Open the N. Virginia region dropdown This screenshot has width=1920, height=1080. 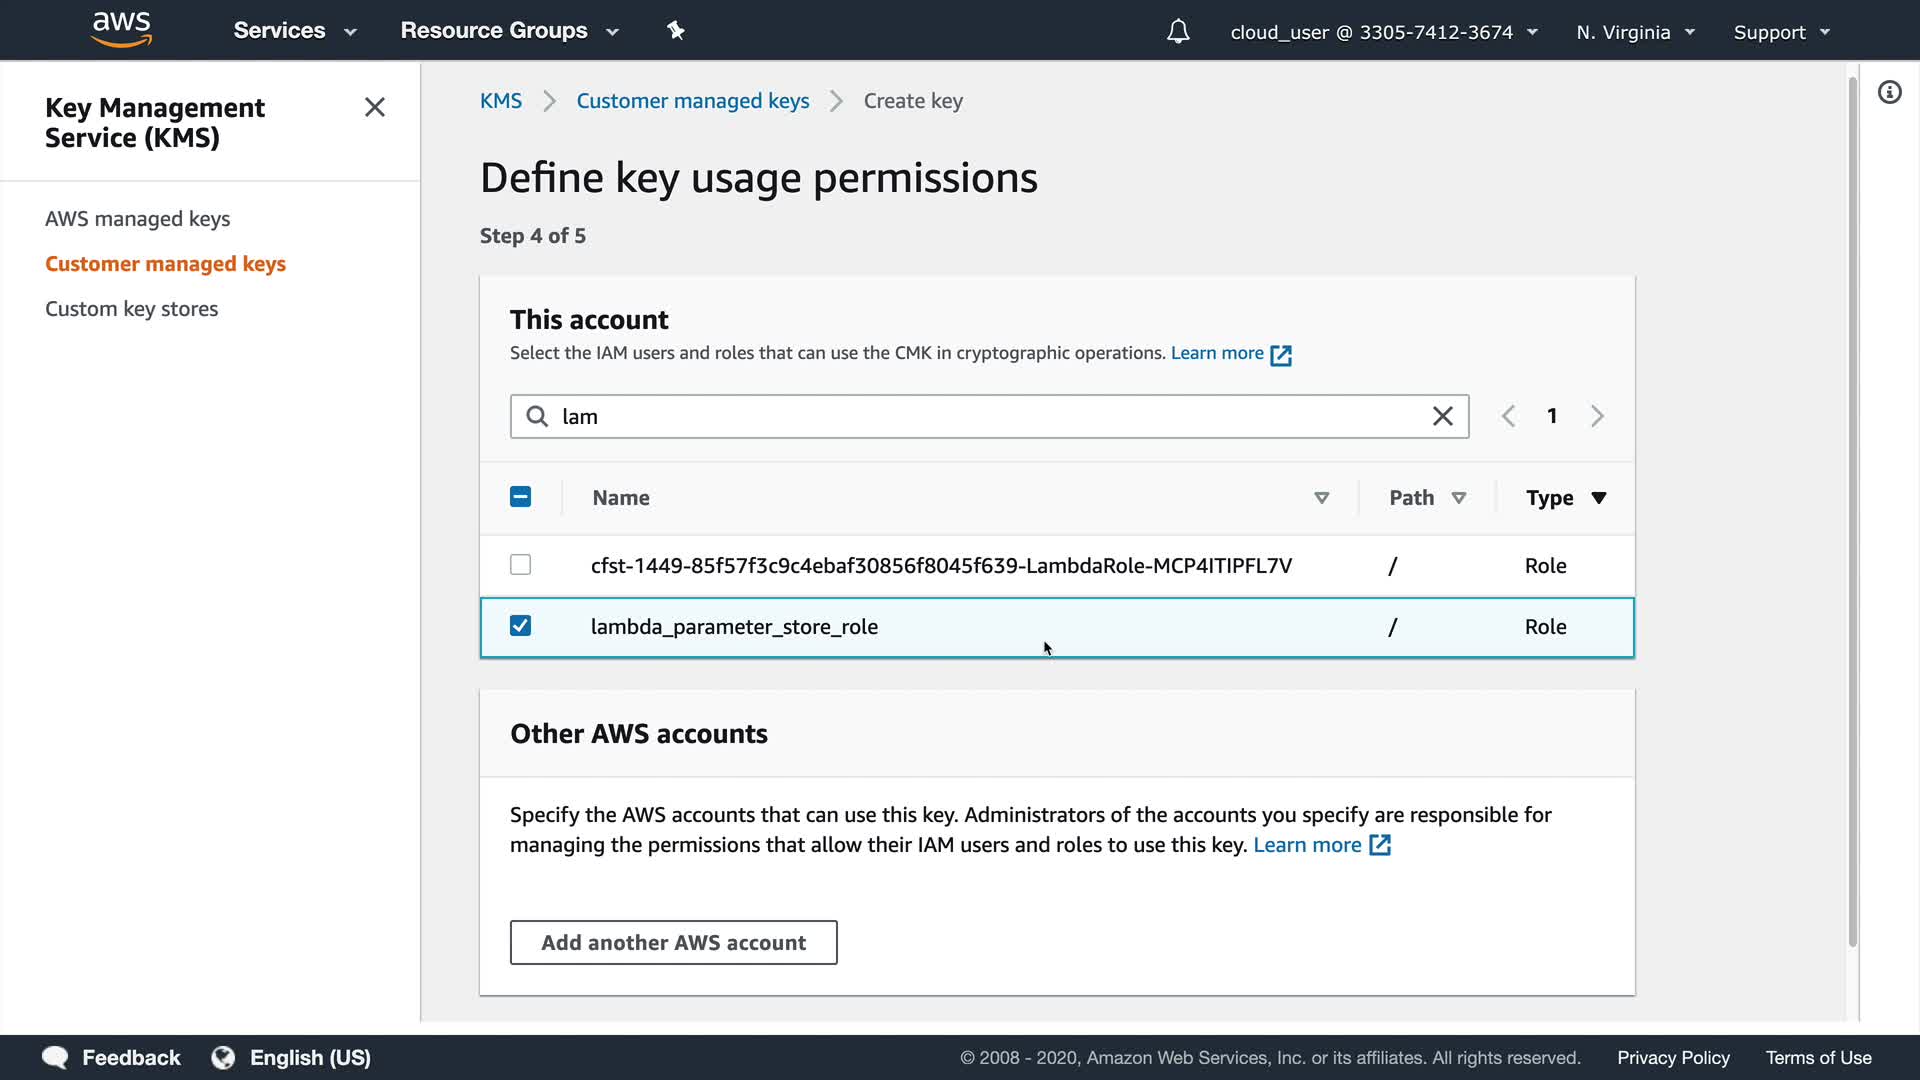tap(1635, 32)
